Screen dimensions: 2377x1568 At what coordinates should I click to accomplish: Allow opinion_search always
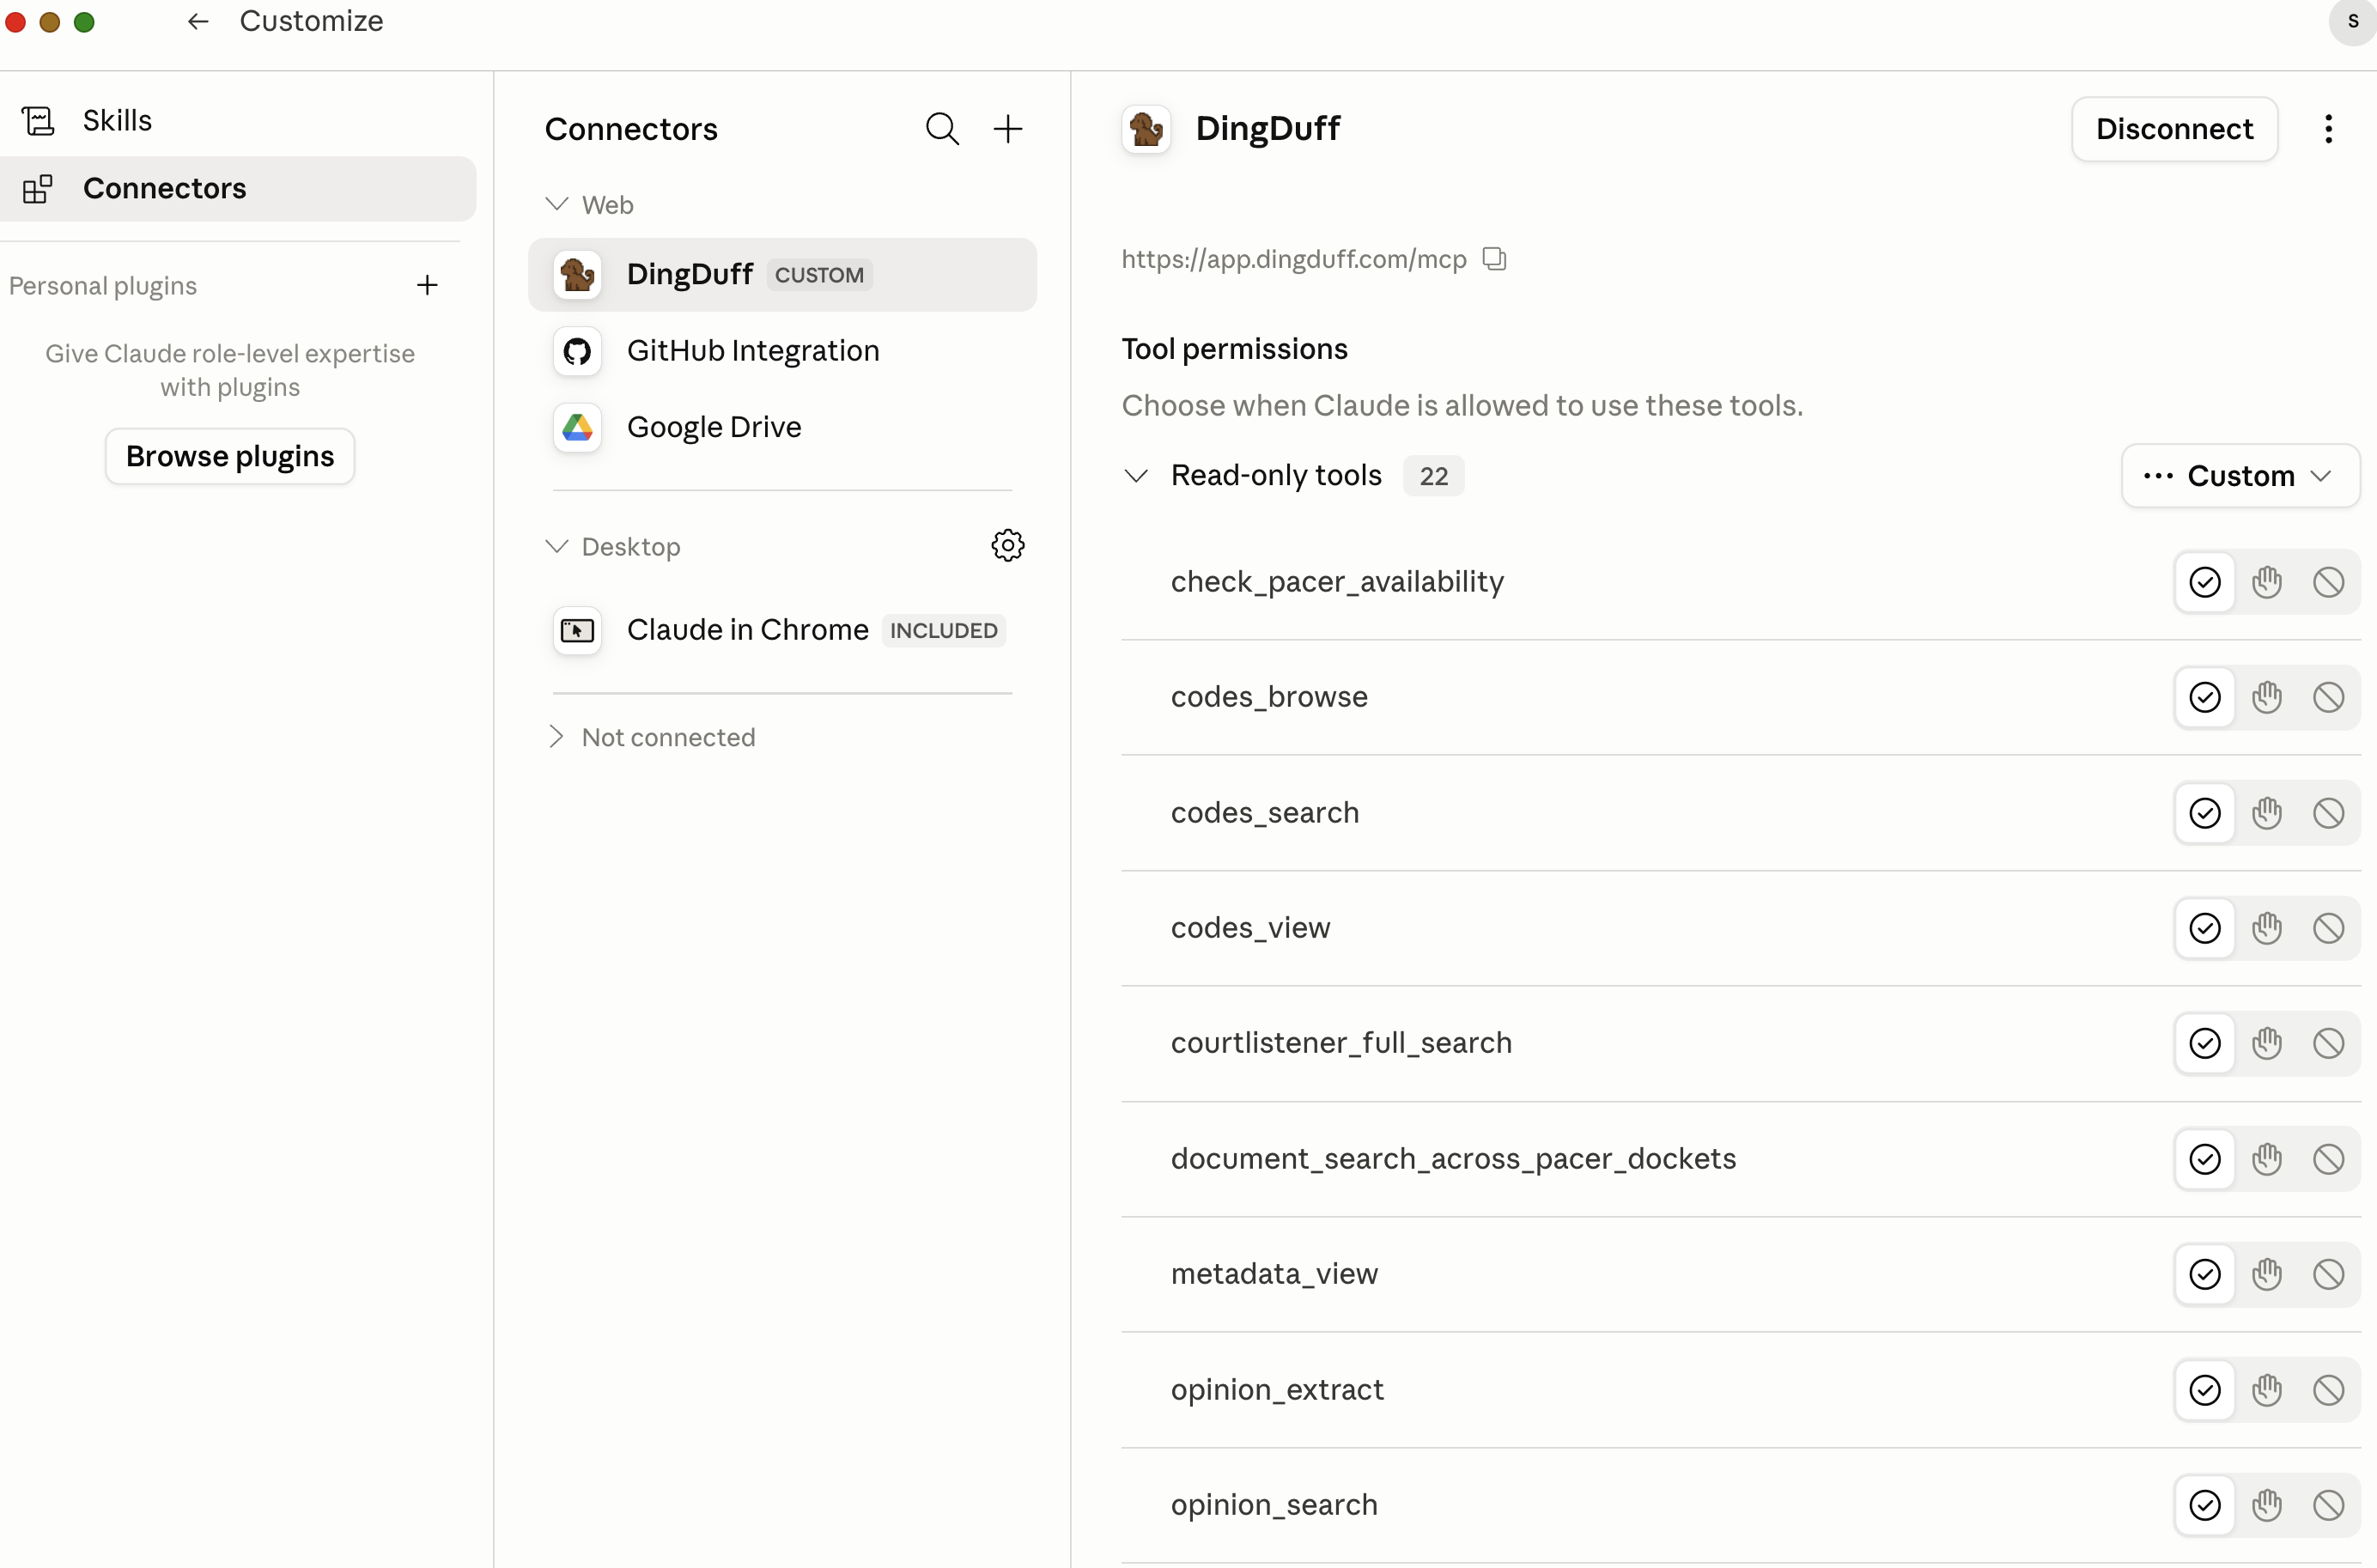2205,1506
